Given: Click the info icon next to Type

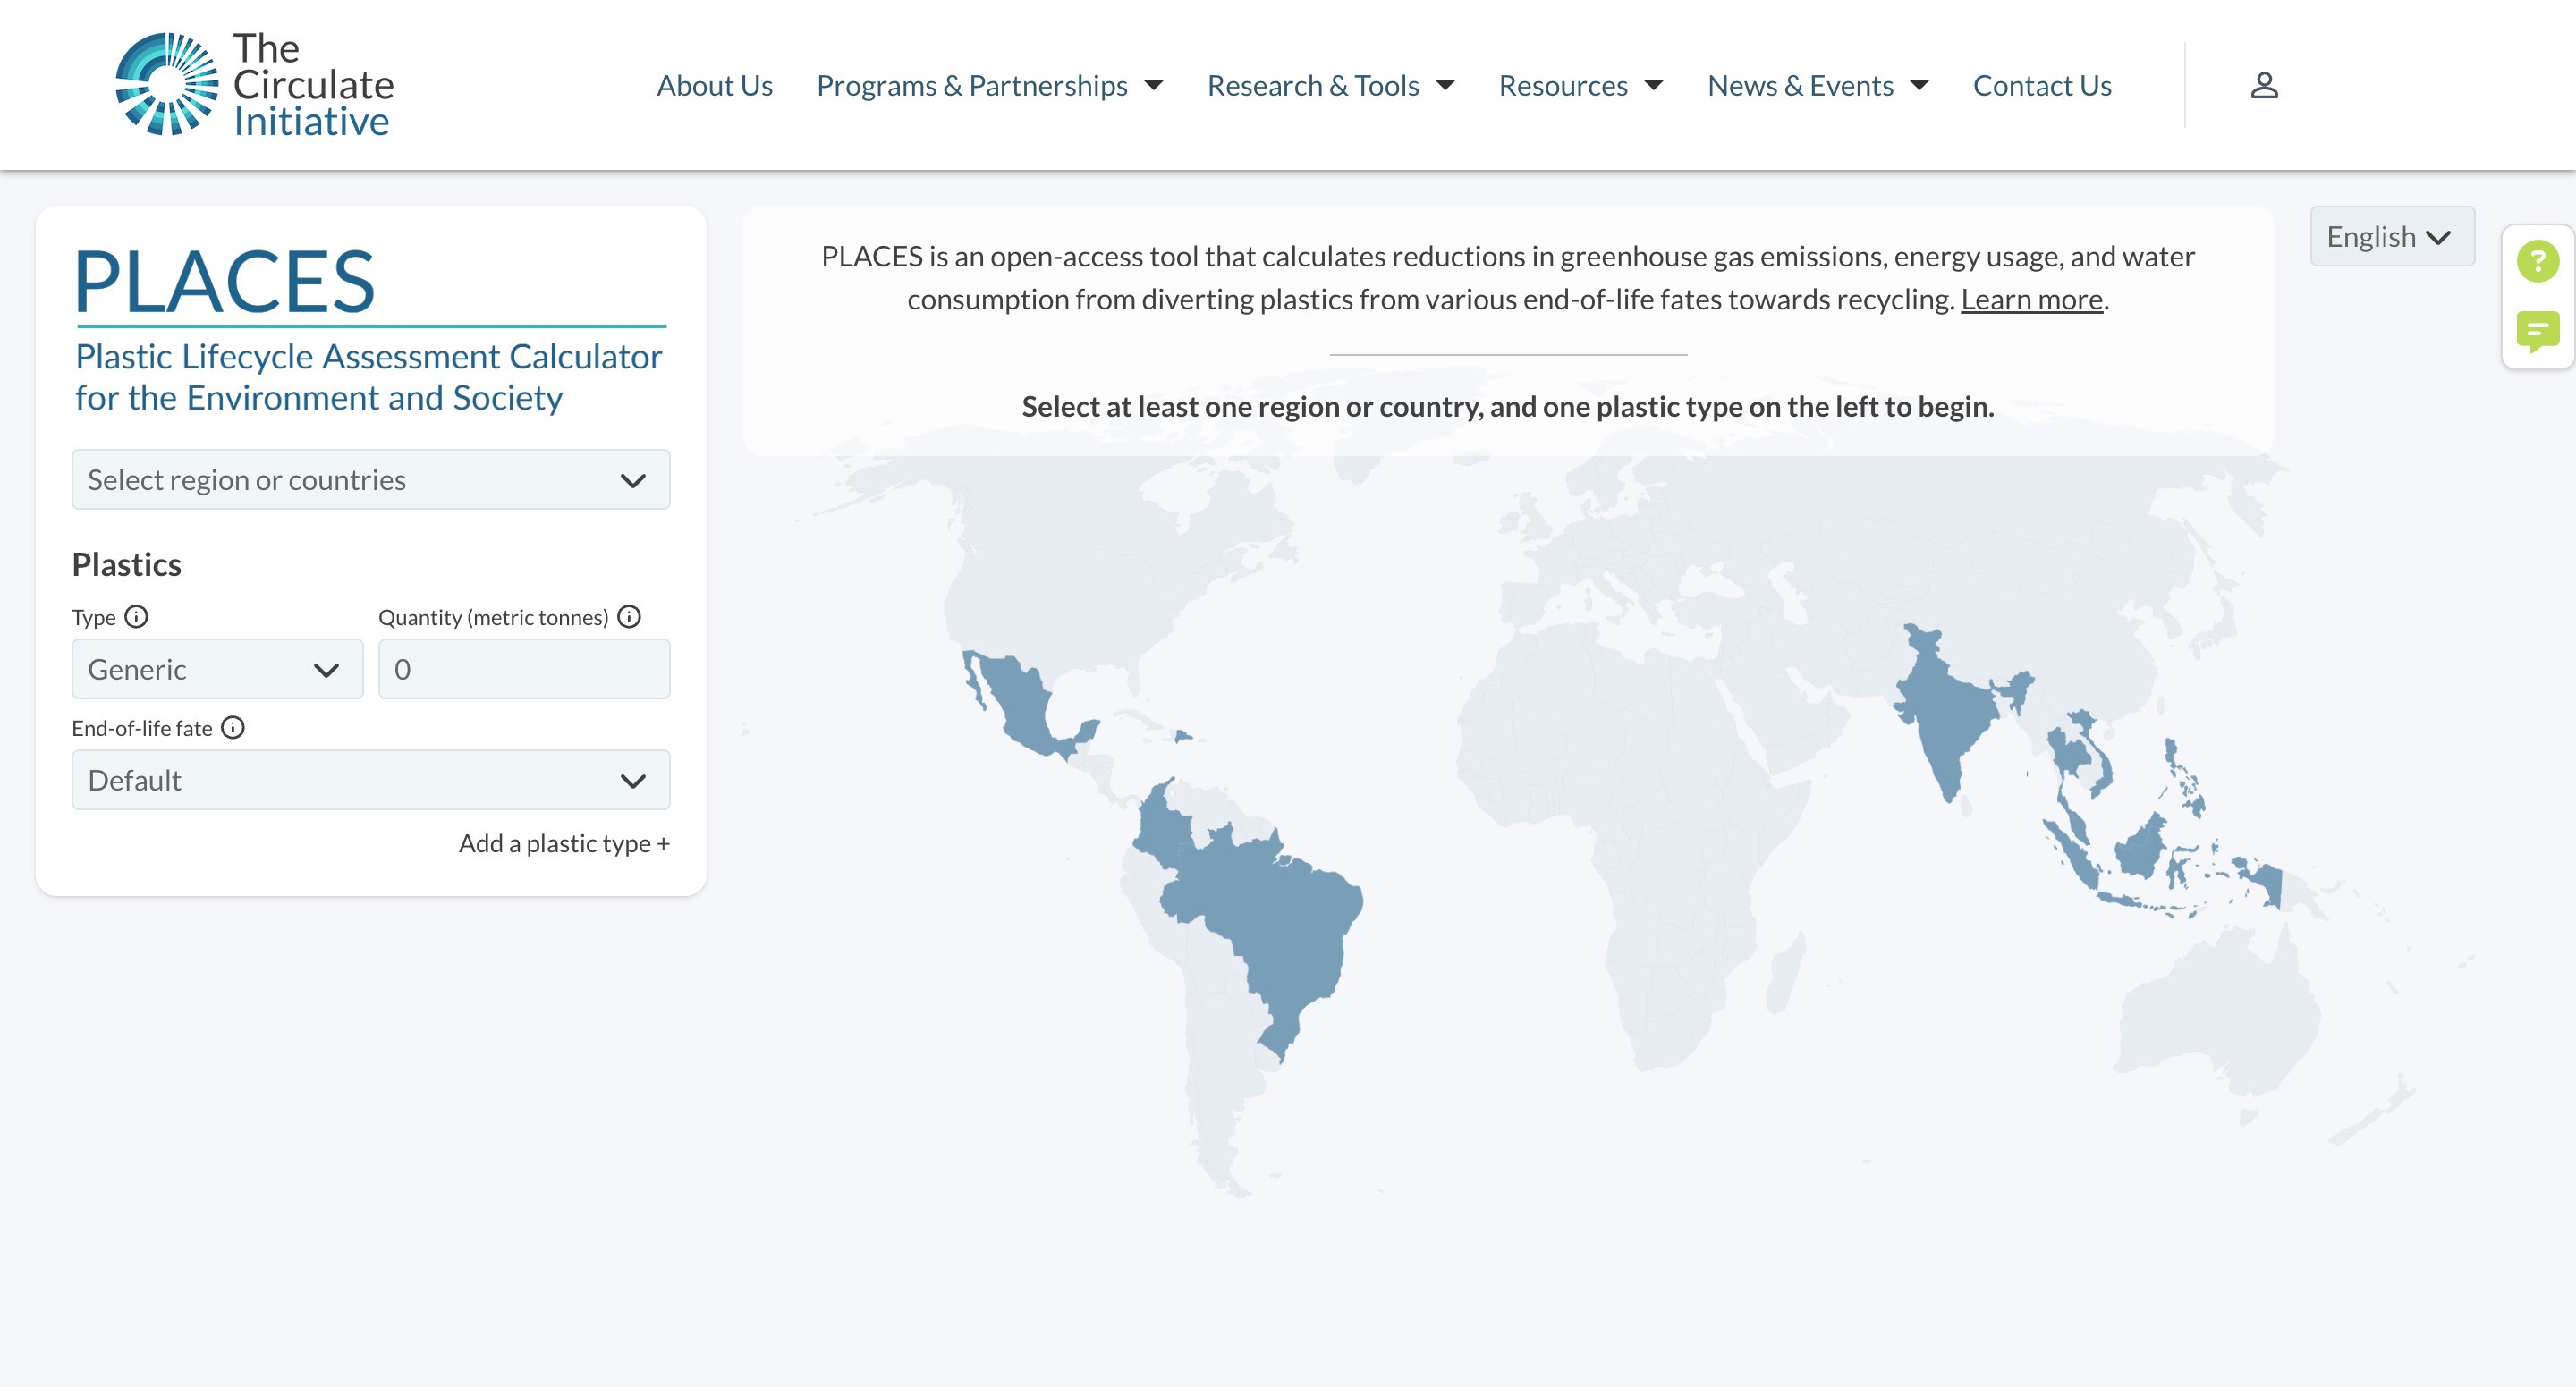Looking at the screenshot, I should point(136,616).
